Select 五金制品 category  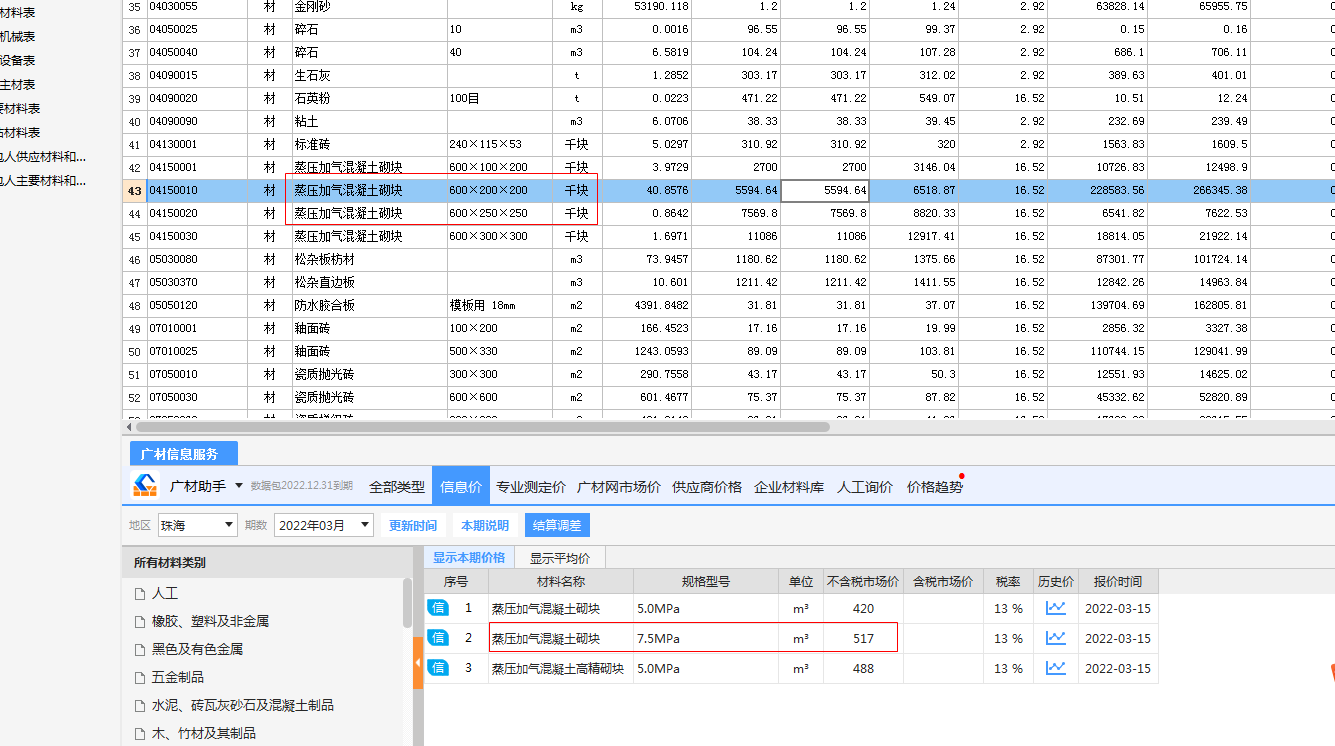(178, 677)
